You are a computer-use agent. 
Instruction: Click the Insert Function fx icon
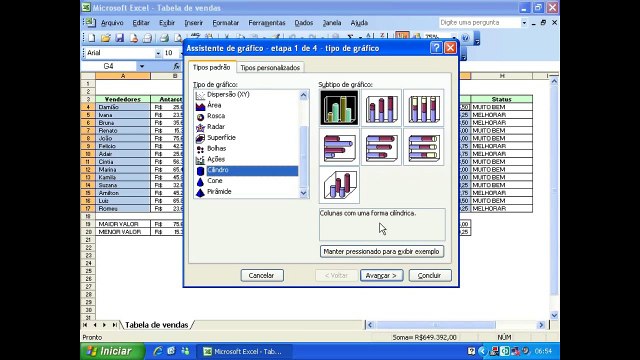(176, 66)
